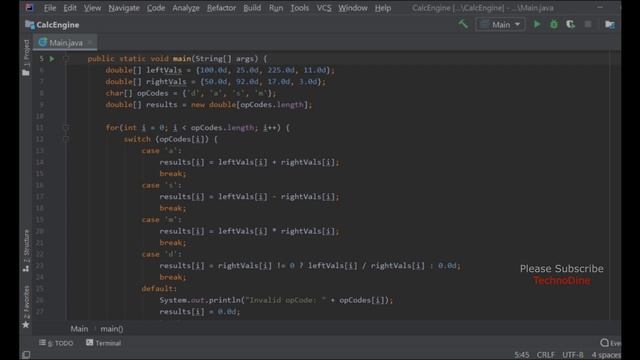Toggle tool window buttons icon in status bar
Screen dimensions: 640x360
click(x=26, y=355)
